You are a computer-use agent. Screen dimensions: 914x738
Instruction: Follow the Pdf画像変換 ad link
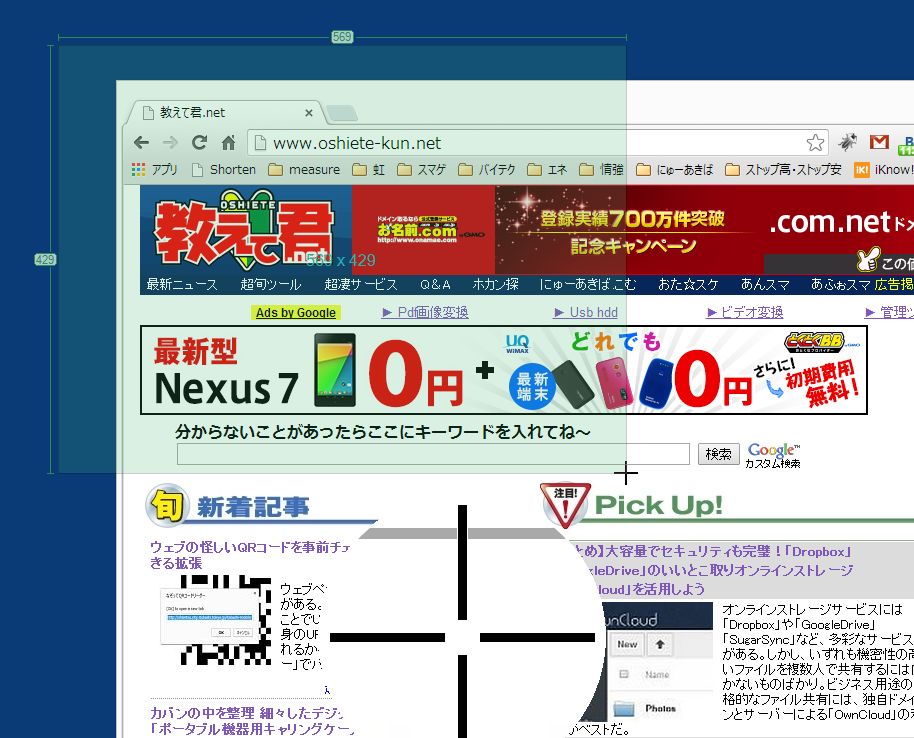(425, 313)
